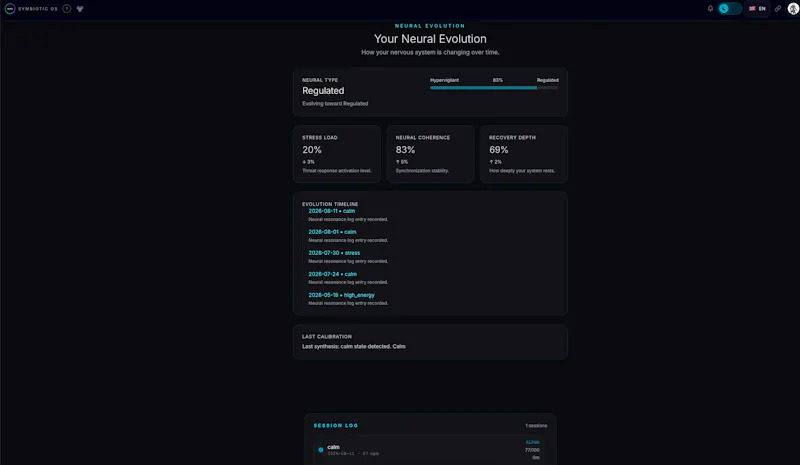Open notifications bell icon
Screen dimensions: 800x465
[x=710, y=9]
